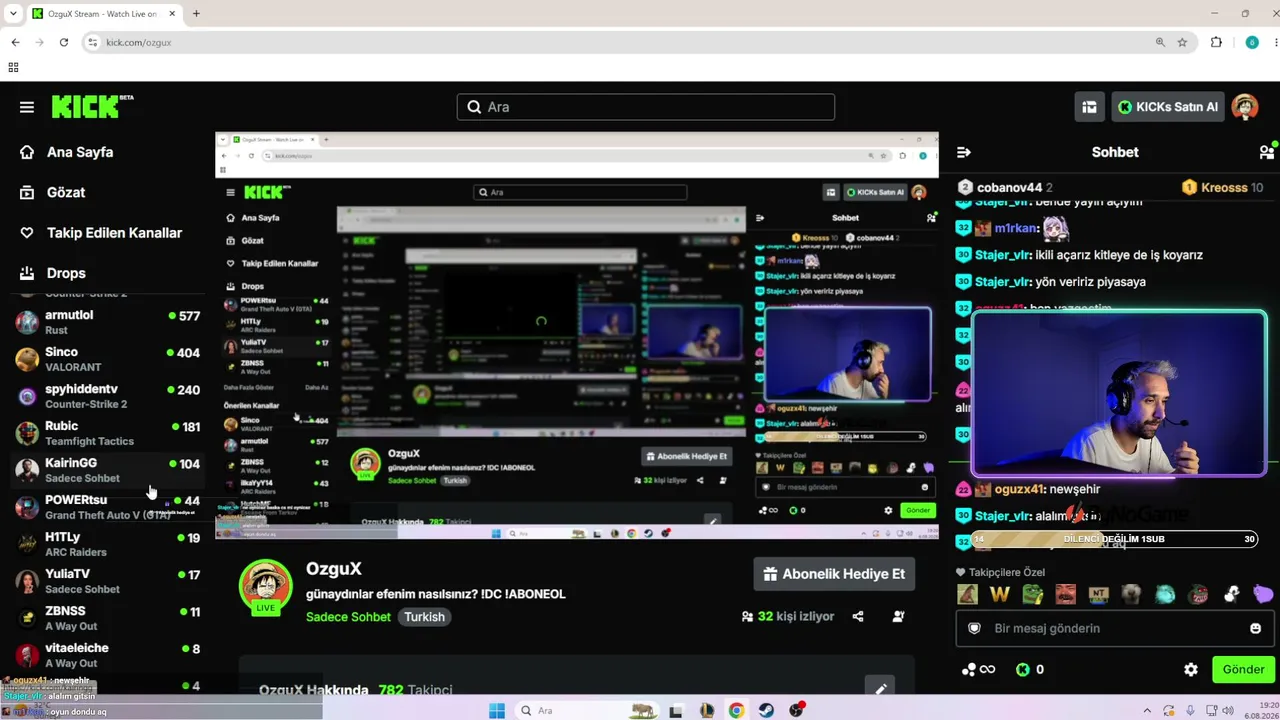Click the oguzx41 username in chat
1280x720 pixels.
point(1019,489)
